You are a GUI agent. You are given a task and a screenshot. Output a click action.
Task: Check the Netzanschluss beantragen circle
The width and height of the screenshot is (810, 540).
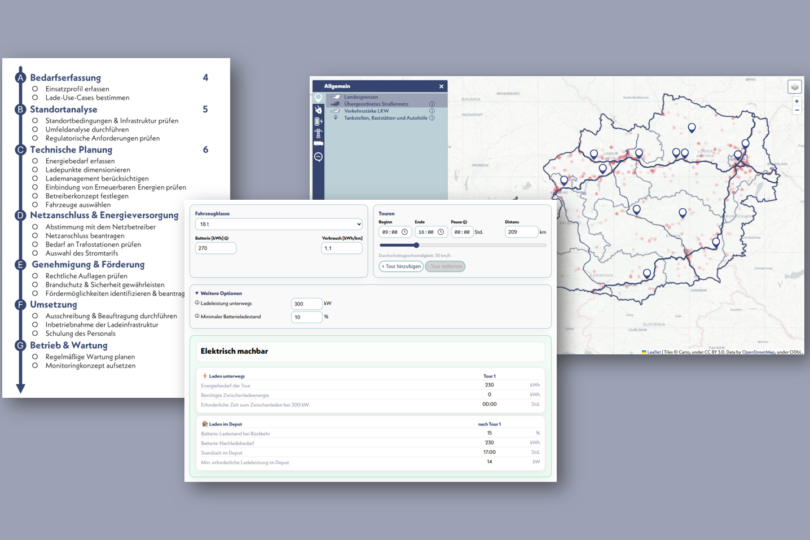[x=35, y=236]
